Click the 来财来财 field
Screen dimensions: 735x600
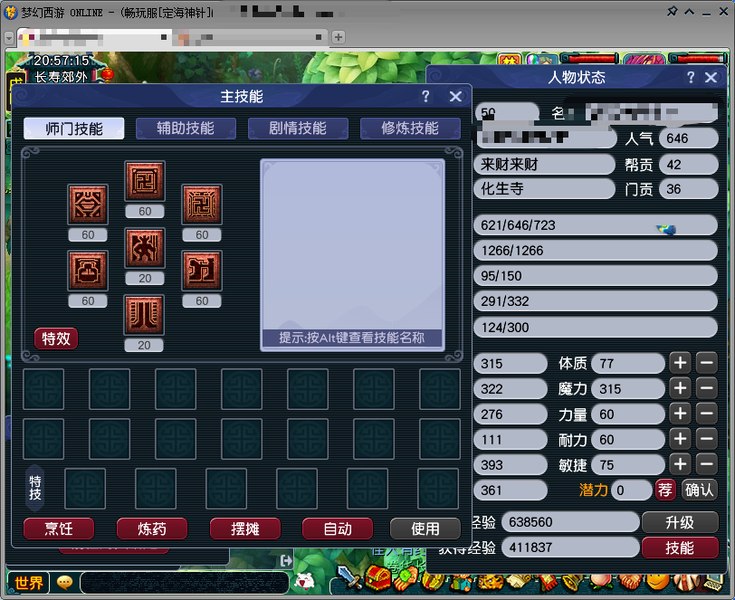tap(544, 164)
